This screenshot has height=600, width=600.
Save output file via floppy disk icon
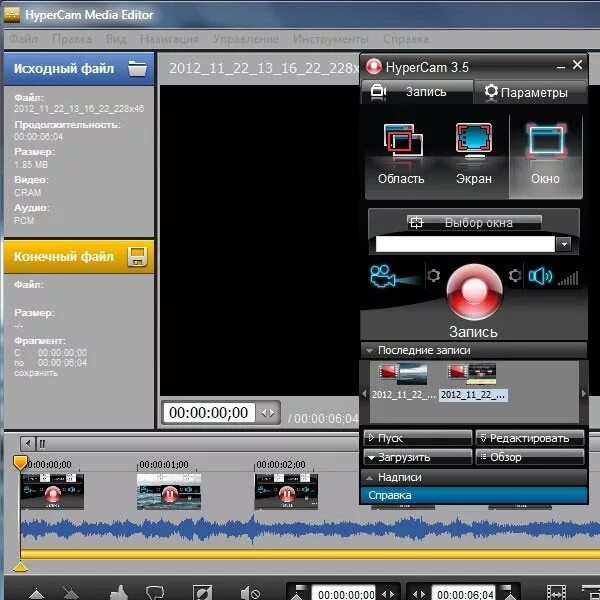(x=137, y=256)
